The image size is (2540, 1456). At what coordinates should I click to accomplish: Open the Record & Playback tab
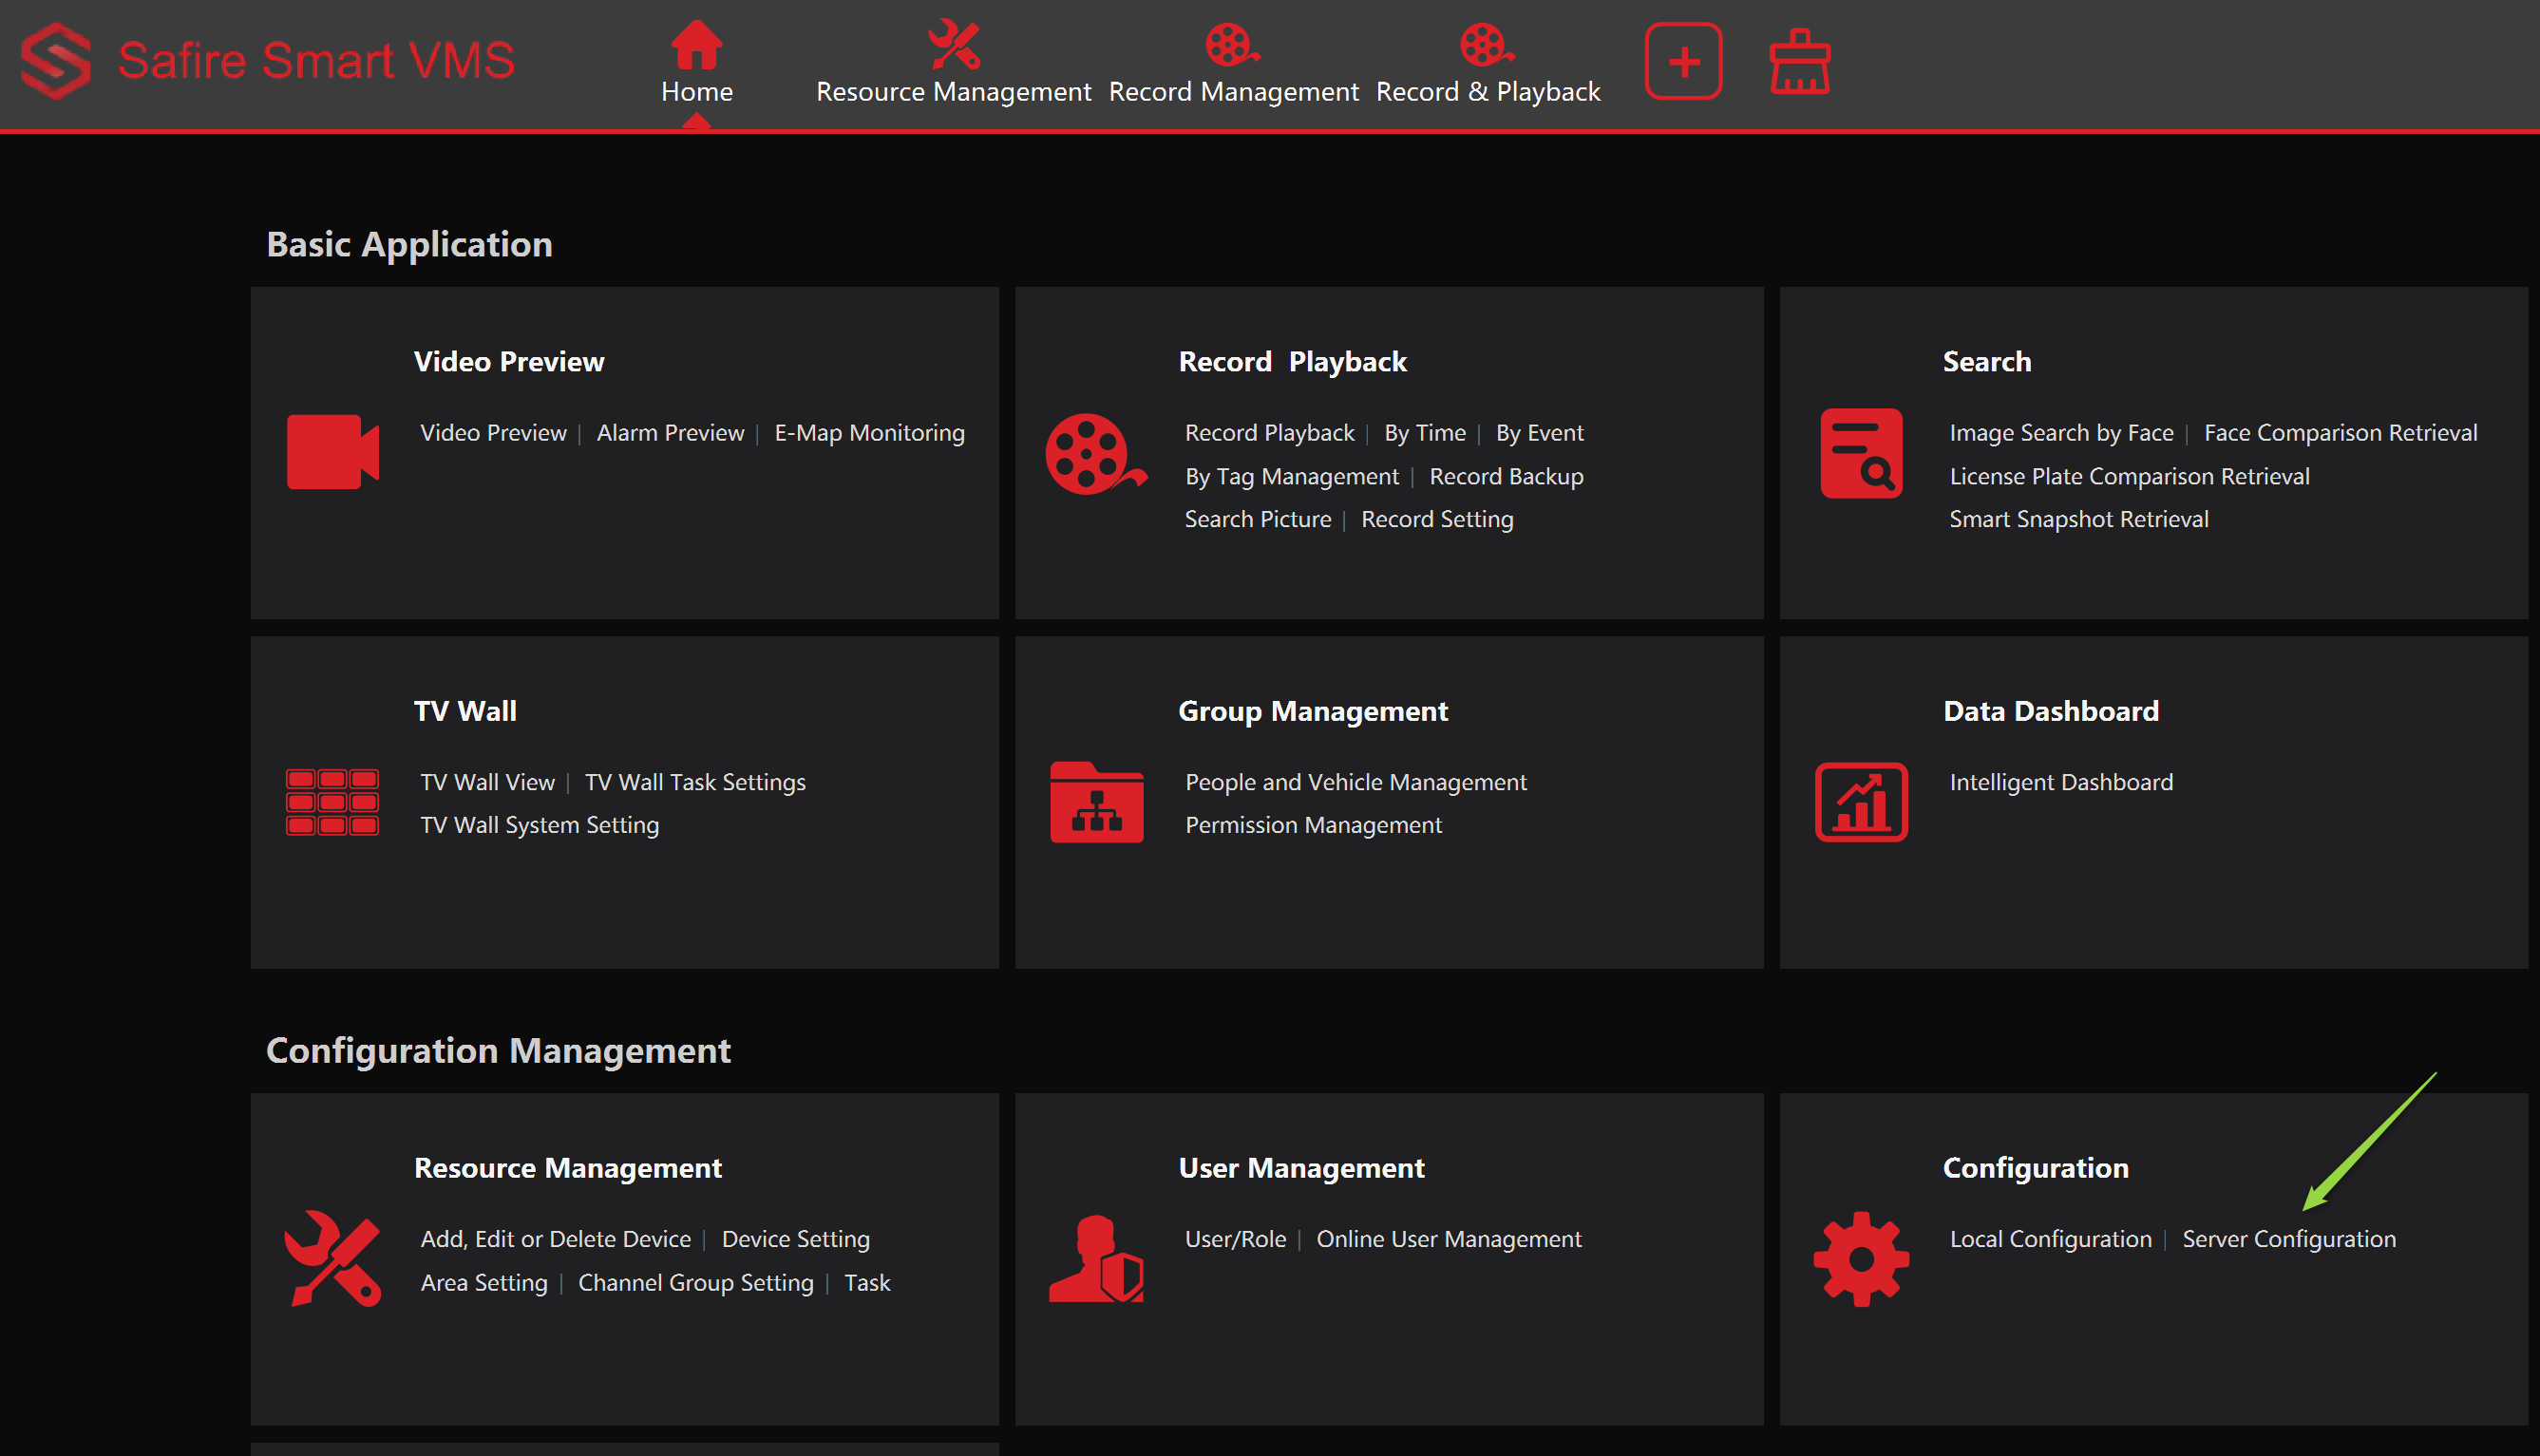1488,63
